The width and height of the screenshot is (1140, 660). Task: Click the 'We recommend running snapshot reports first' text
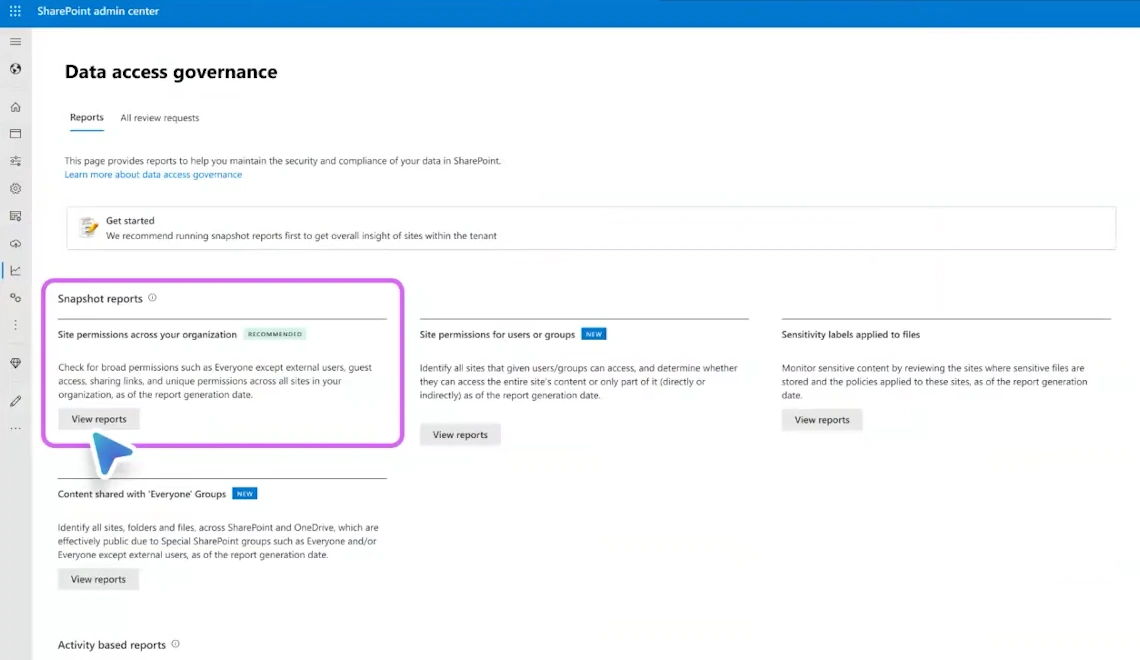(301, 236)
